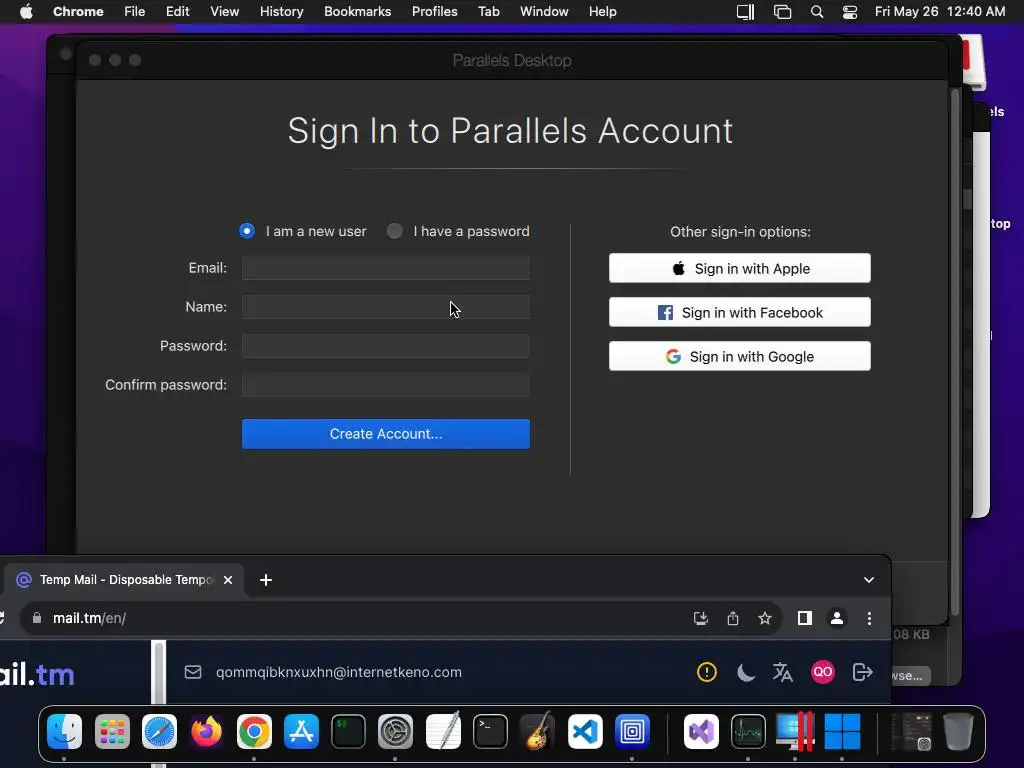Click Sign in with Facebook
Image resolution: width=1024 pixels, height=768 pixels.
[740, 312]
